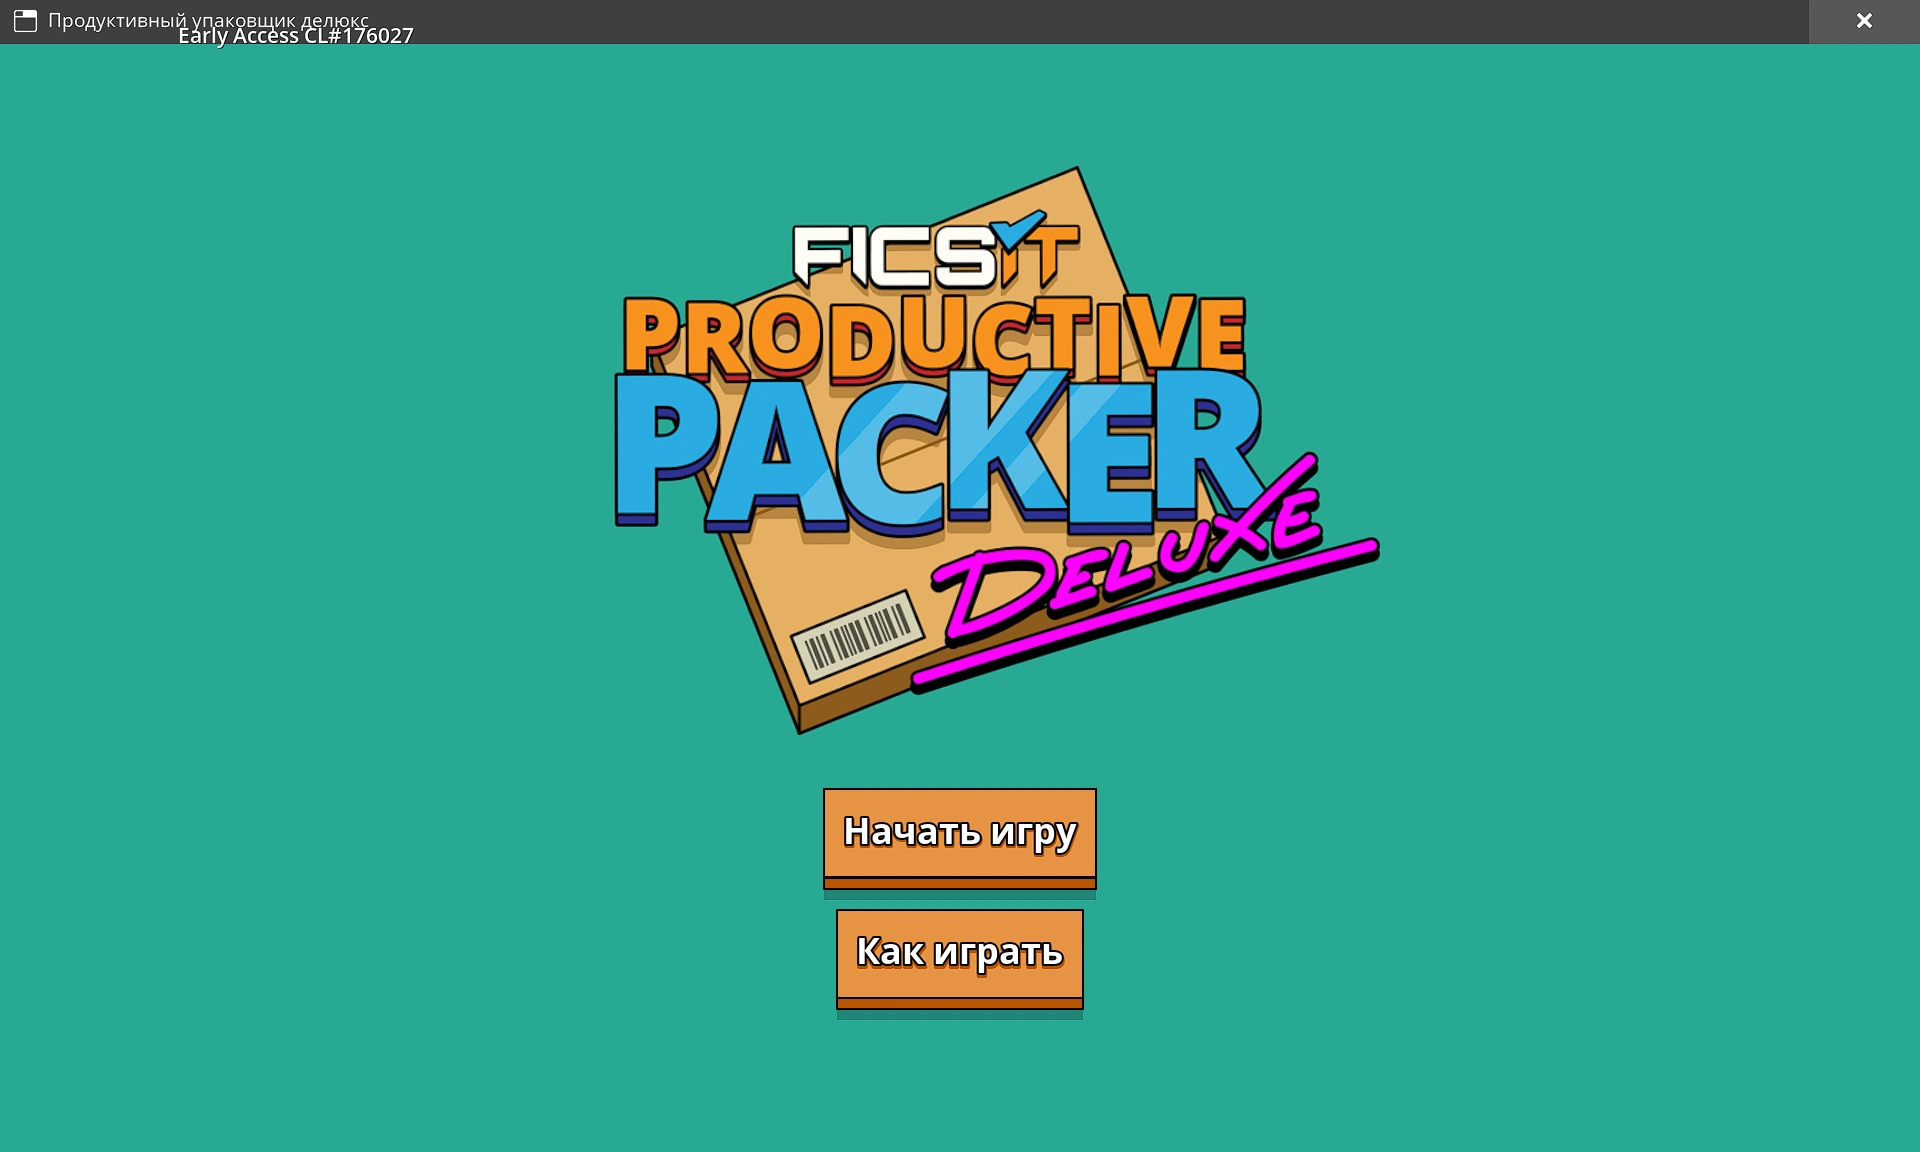Select the Early Access CL#176027 version label
Image resolution: width=1920 pixels, height=1152 pixels.
point(295,36)
